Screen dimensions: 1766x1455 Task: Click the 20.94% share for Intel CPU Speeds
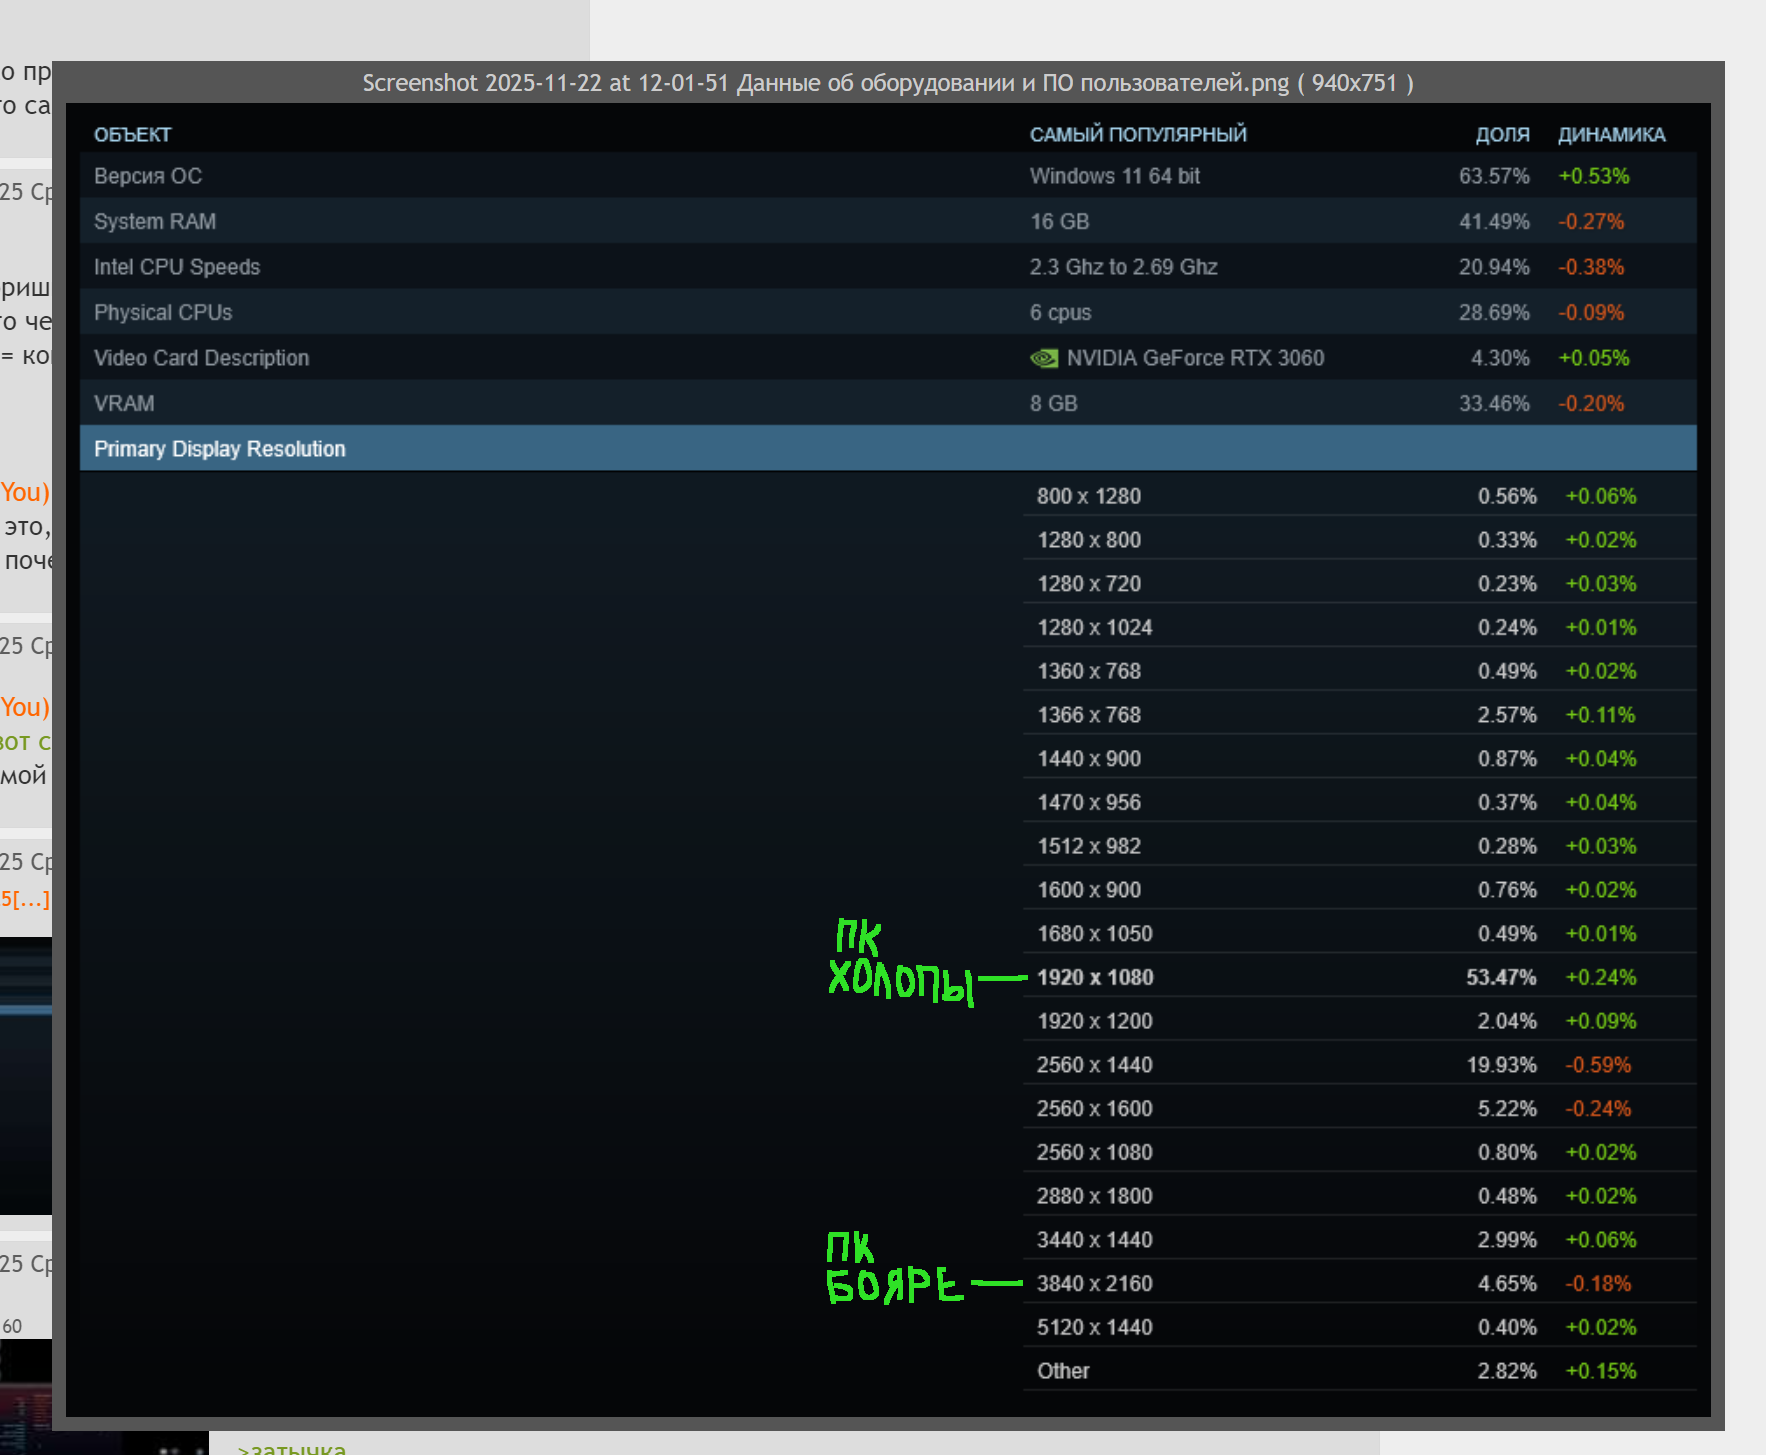[x=1494, y=267]
